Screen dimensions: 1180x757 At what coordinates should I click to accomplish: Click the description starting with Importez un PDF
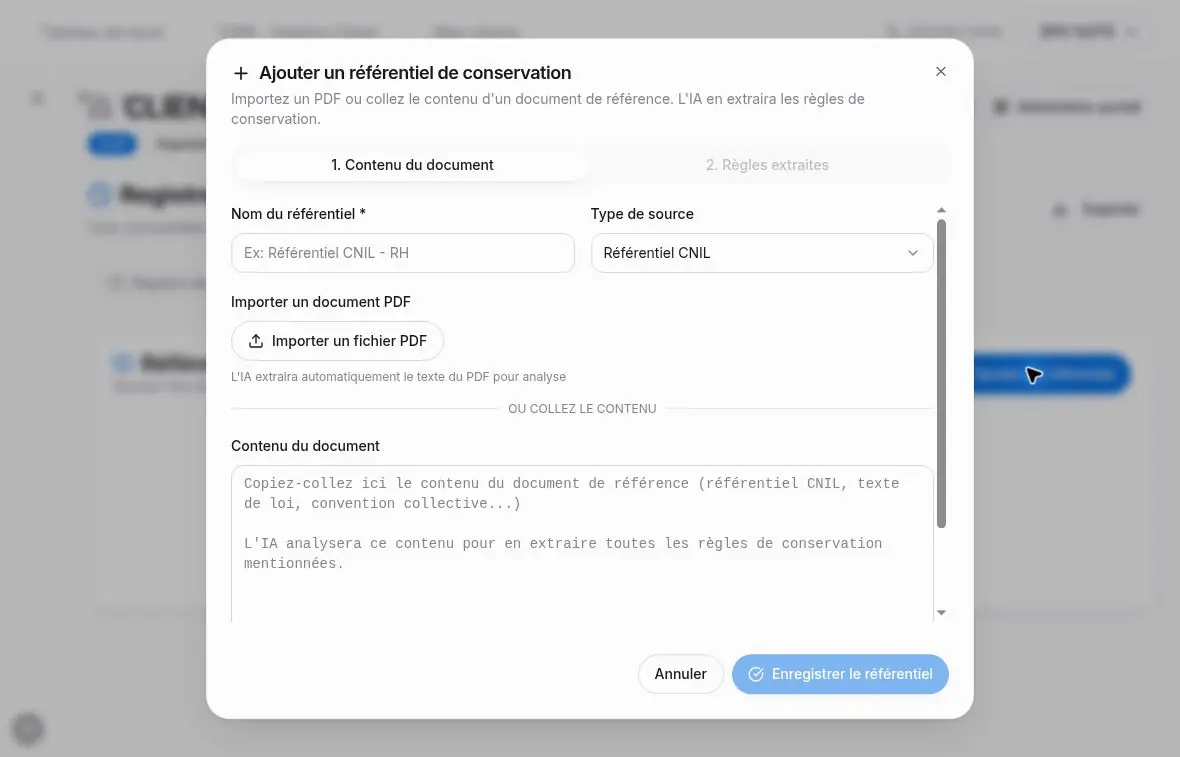click(x=547, y=109)
